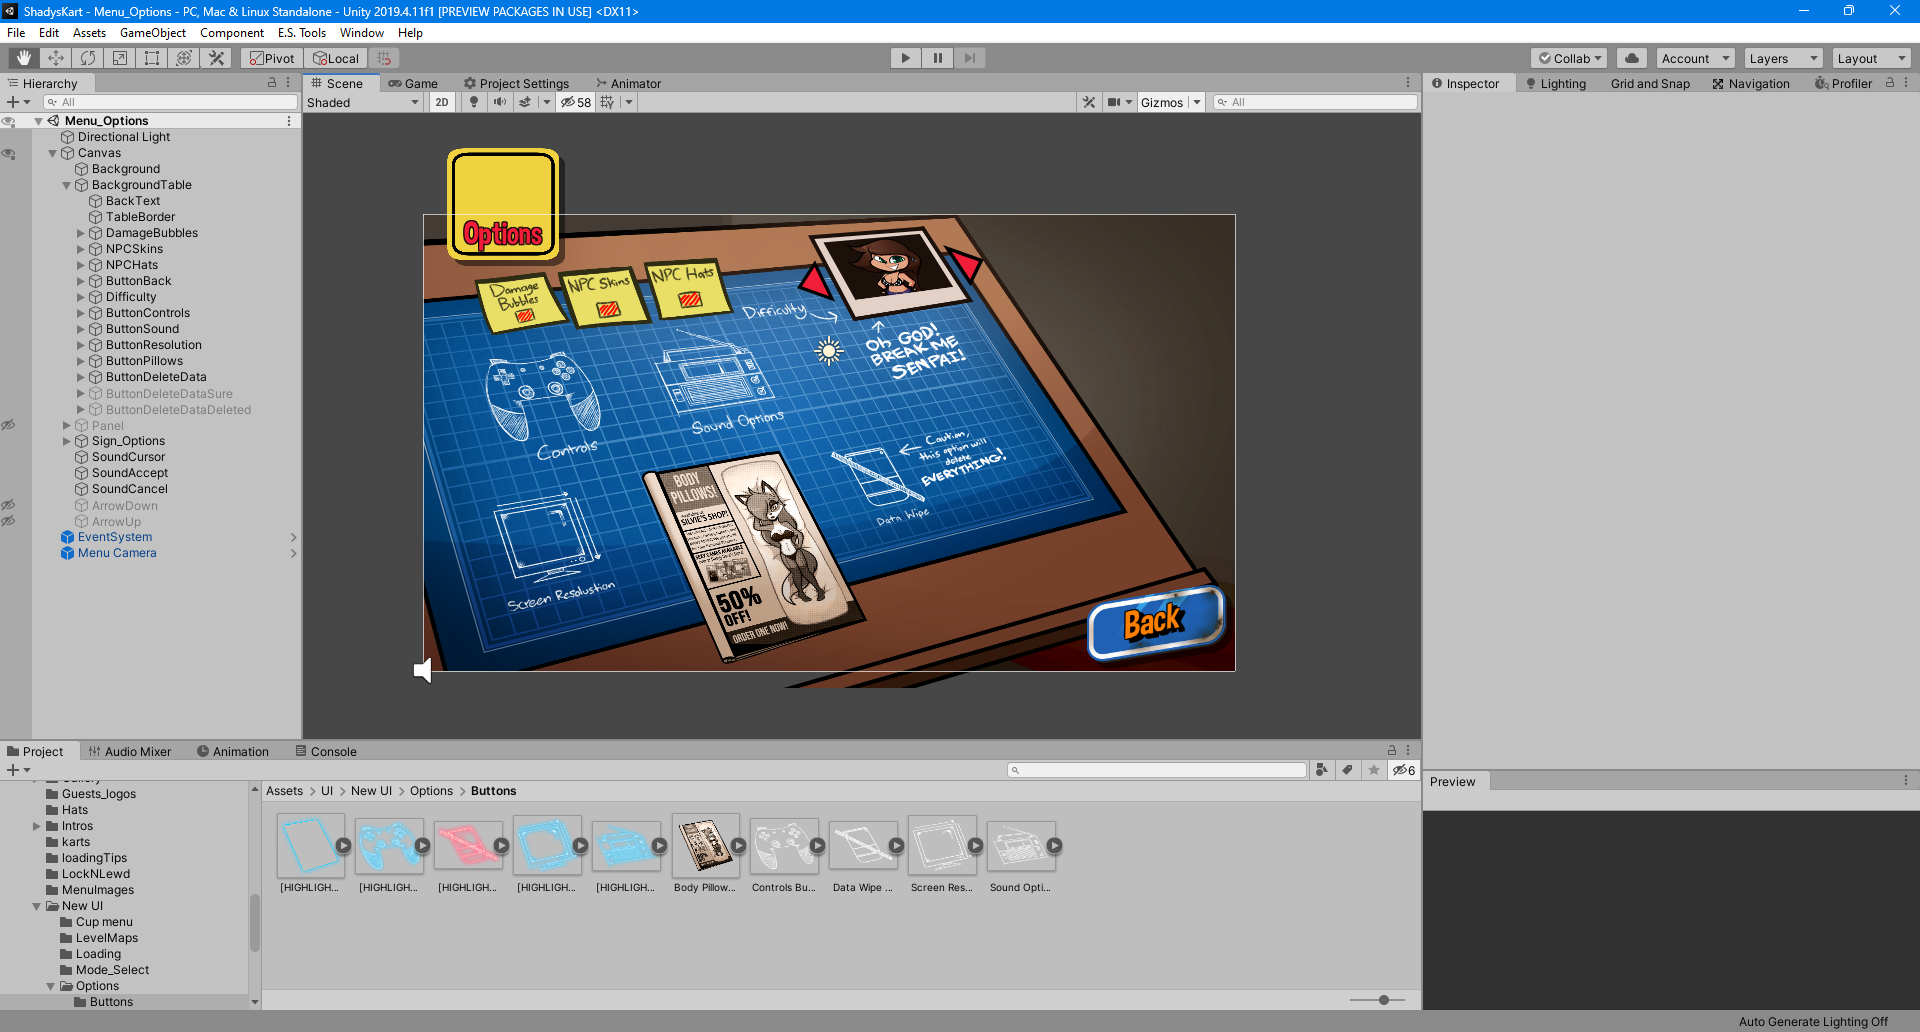
Task: Toggle the Pivot handle position button
Action: 271,58
